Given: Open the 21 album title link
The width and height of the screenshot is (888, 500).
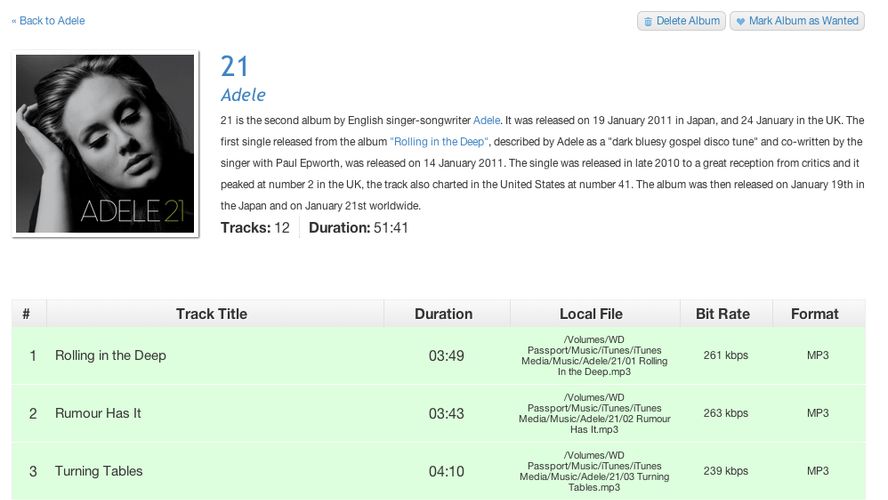Looking at the screenshot, I should pos(234,66).
